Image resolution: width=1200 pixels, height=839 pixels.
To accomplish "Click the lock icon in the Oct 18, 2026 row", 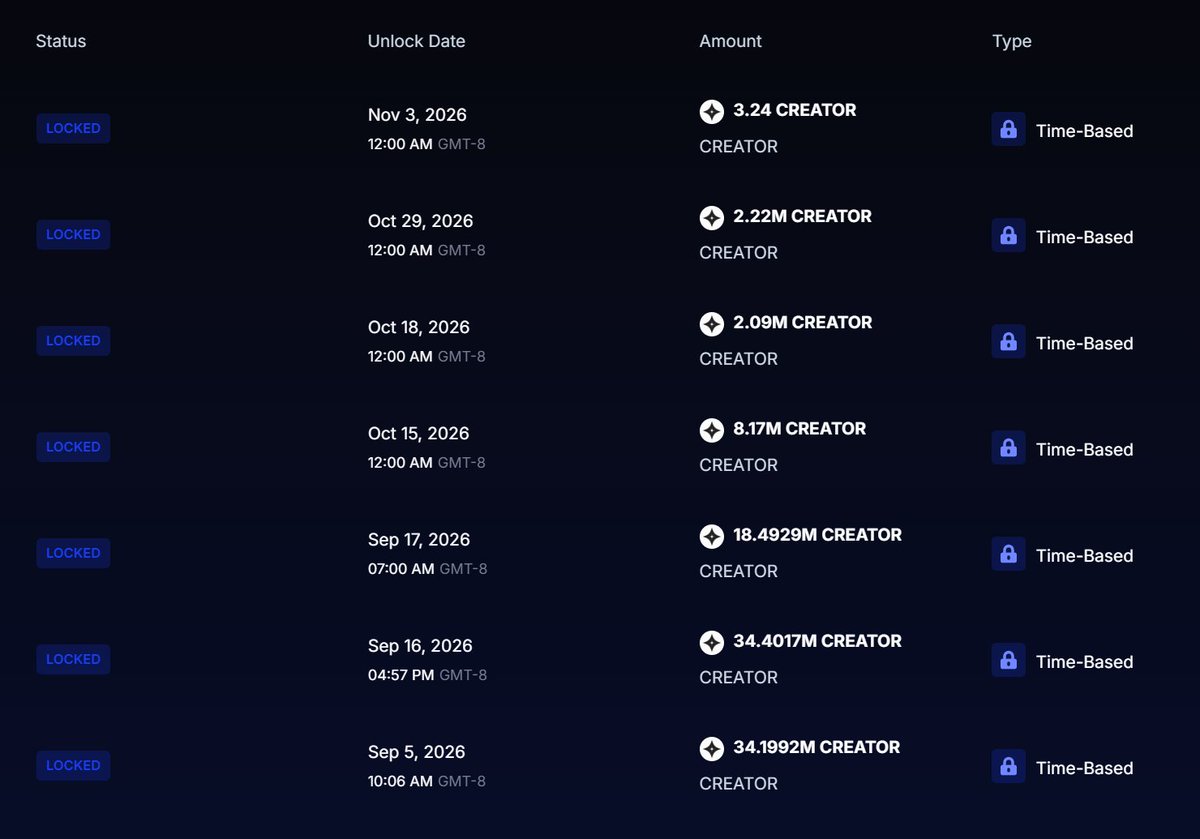I will (1008, 341).
